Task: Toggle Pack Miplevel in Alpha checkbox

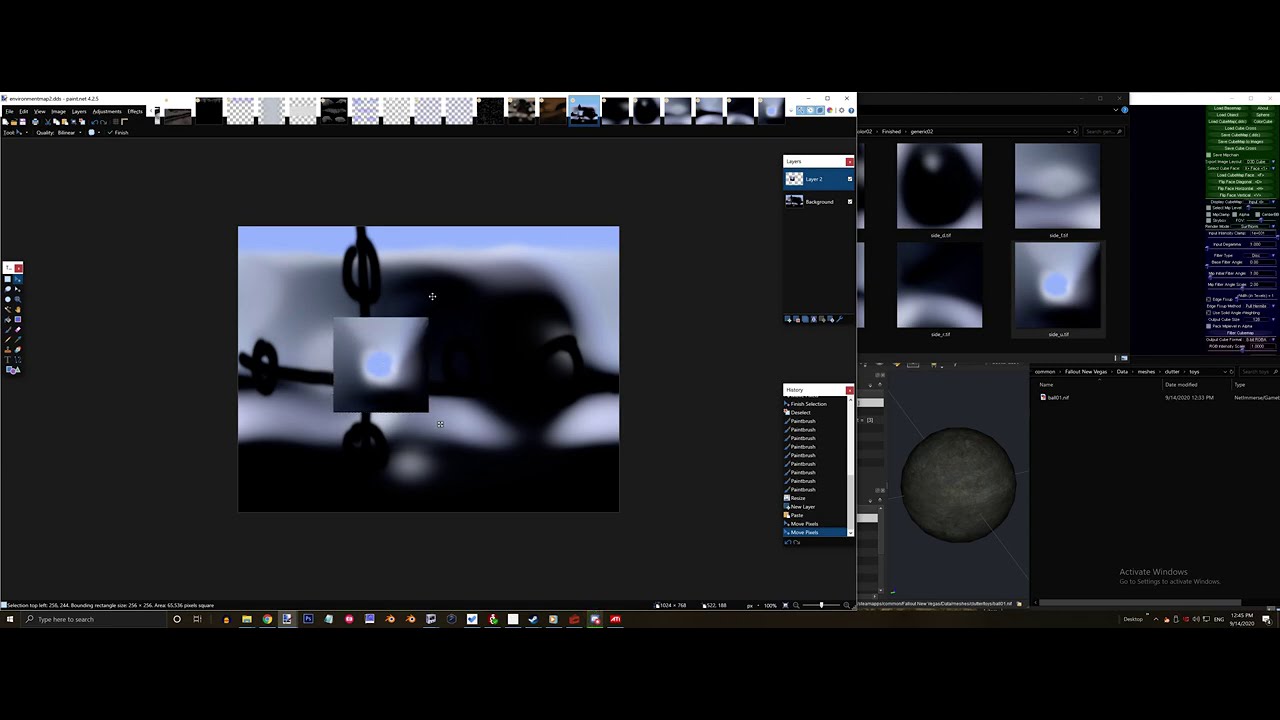Action: click(1209, 326)
